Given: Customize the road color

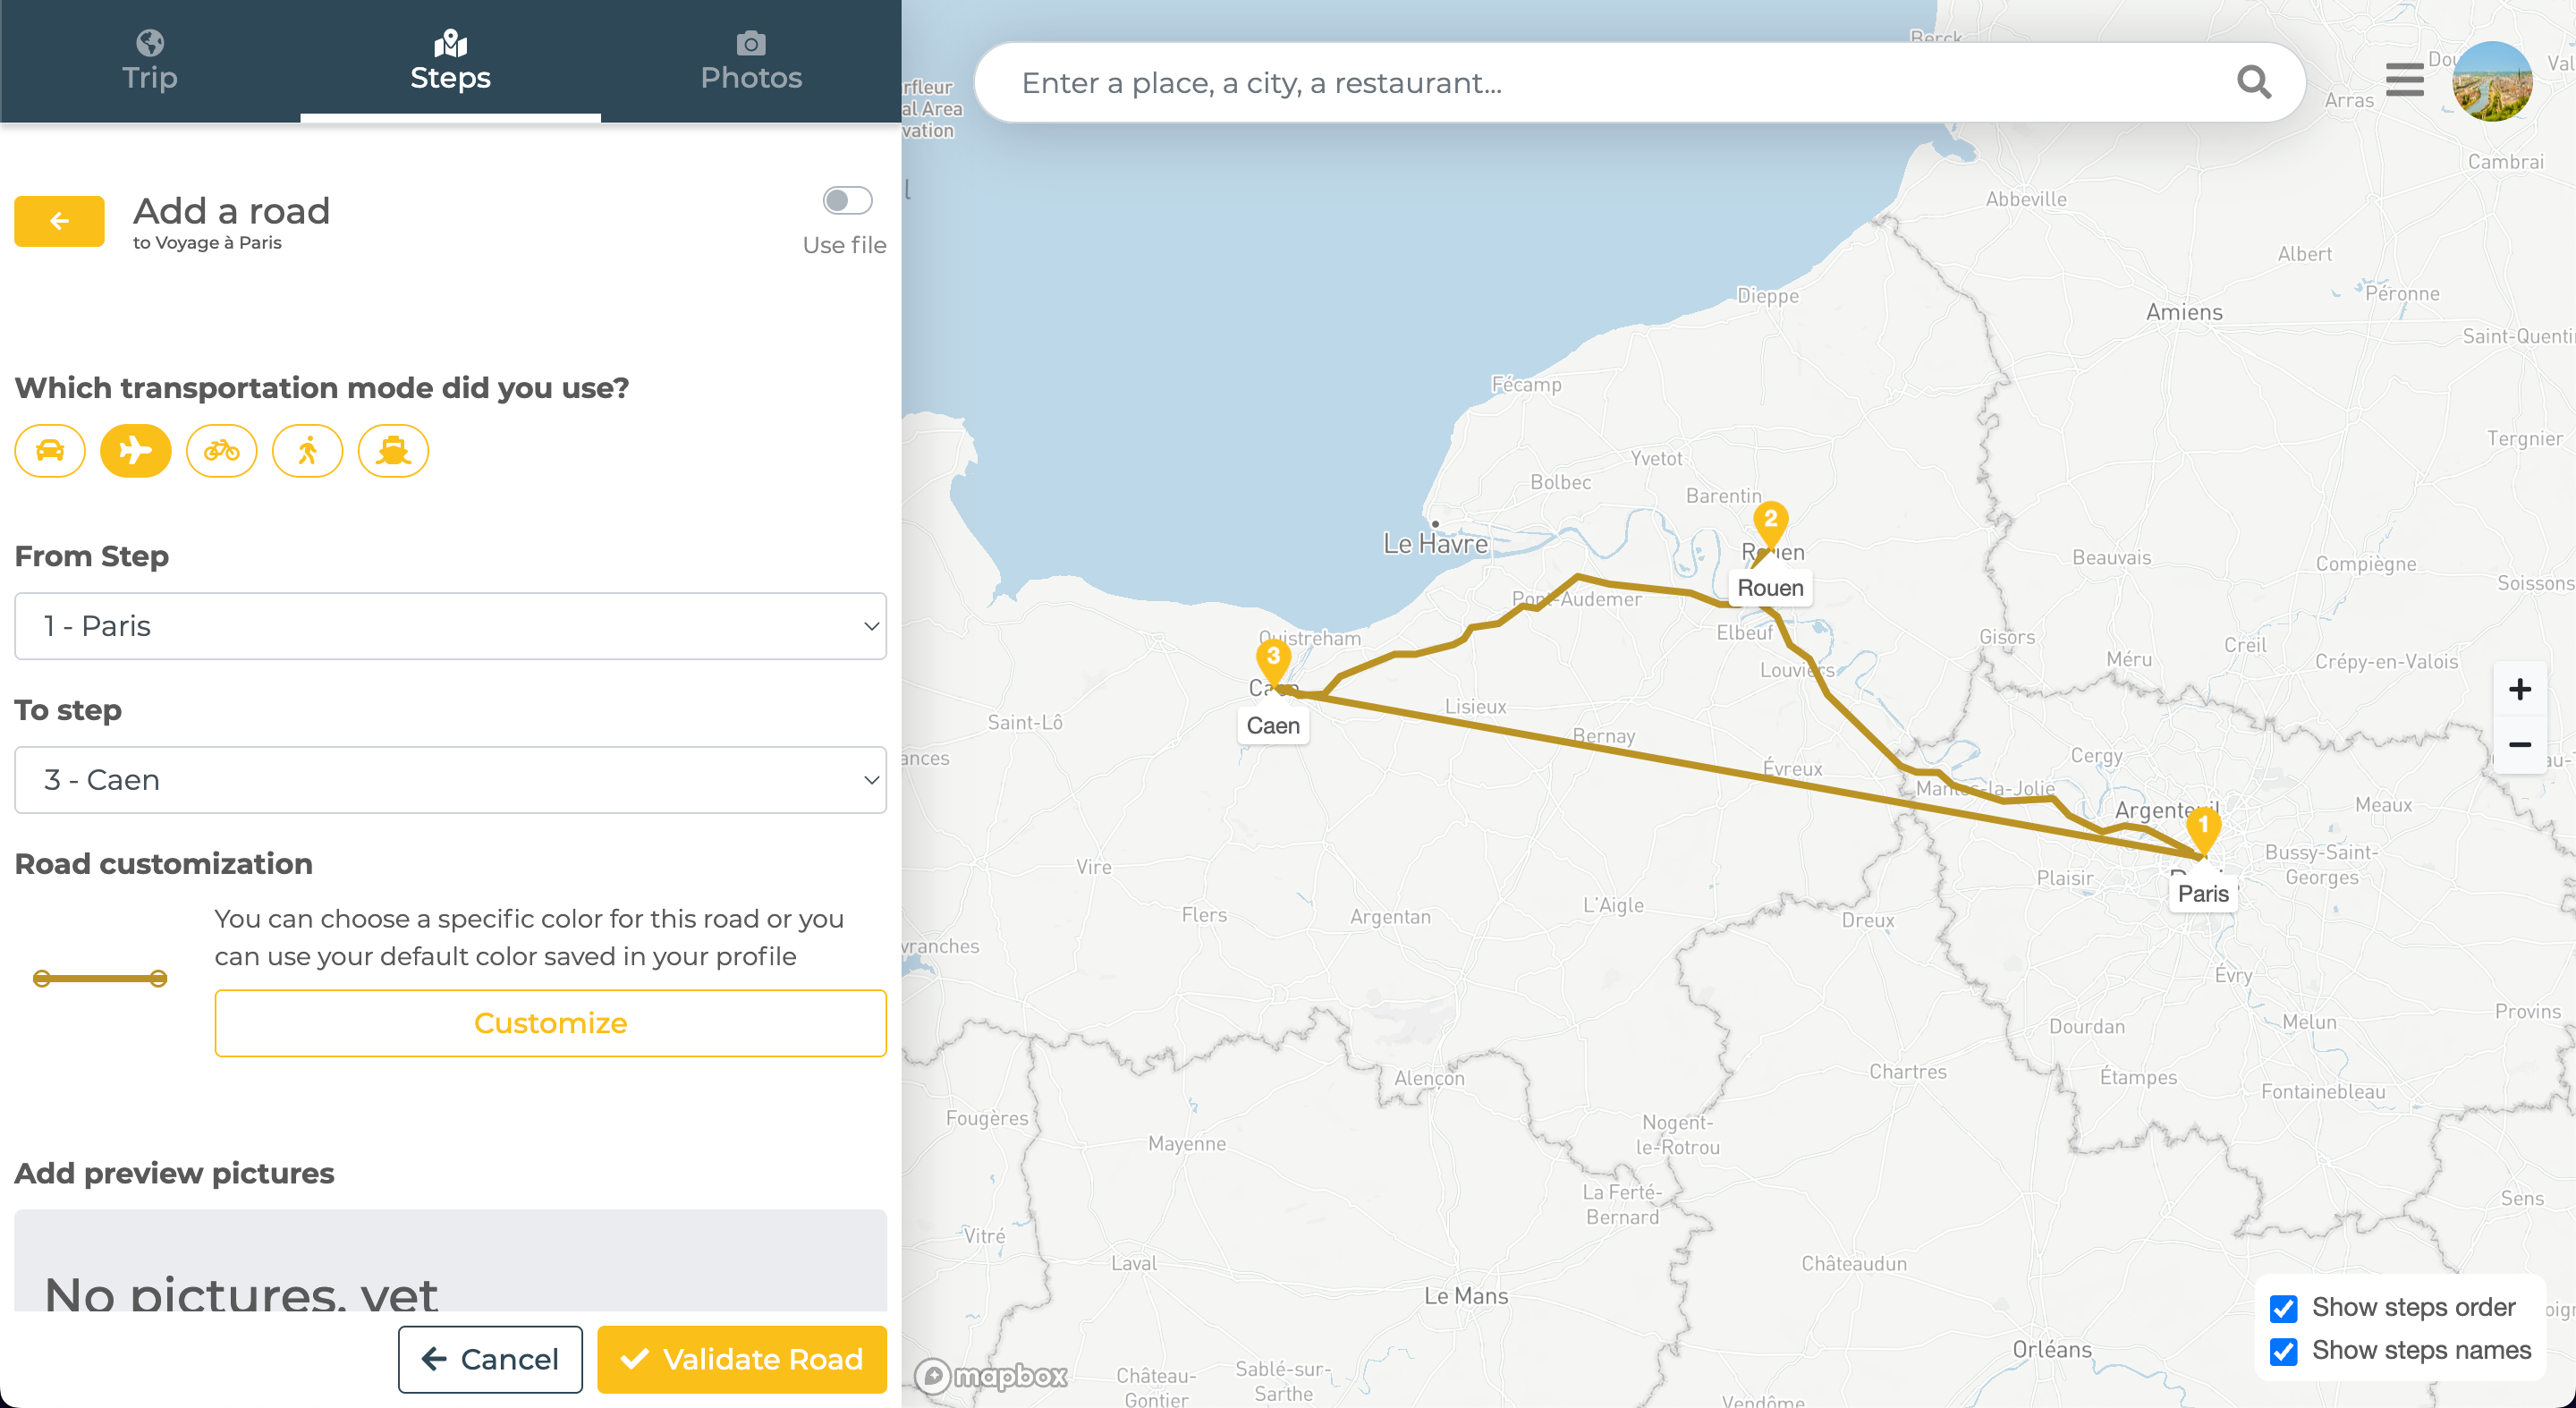Looking at the screenshot, I should 550,1023.
